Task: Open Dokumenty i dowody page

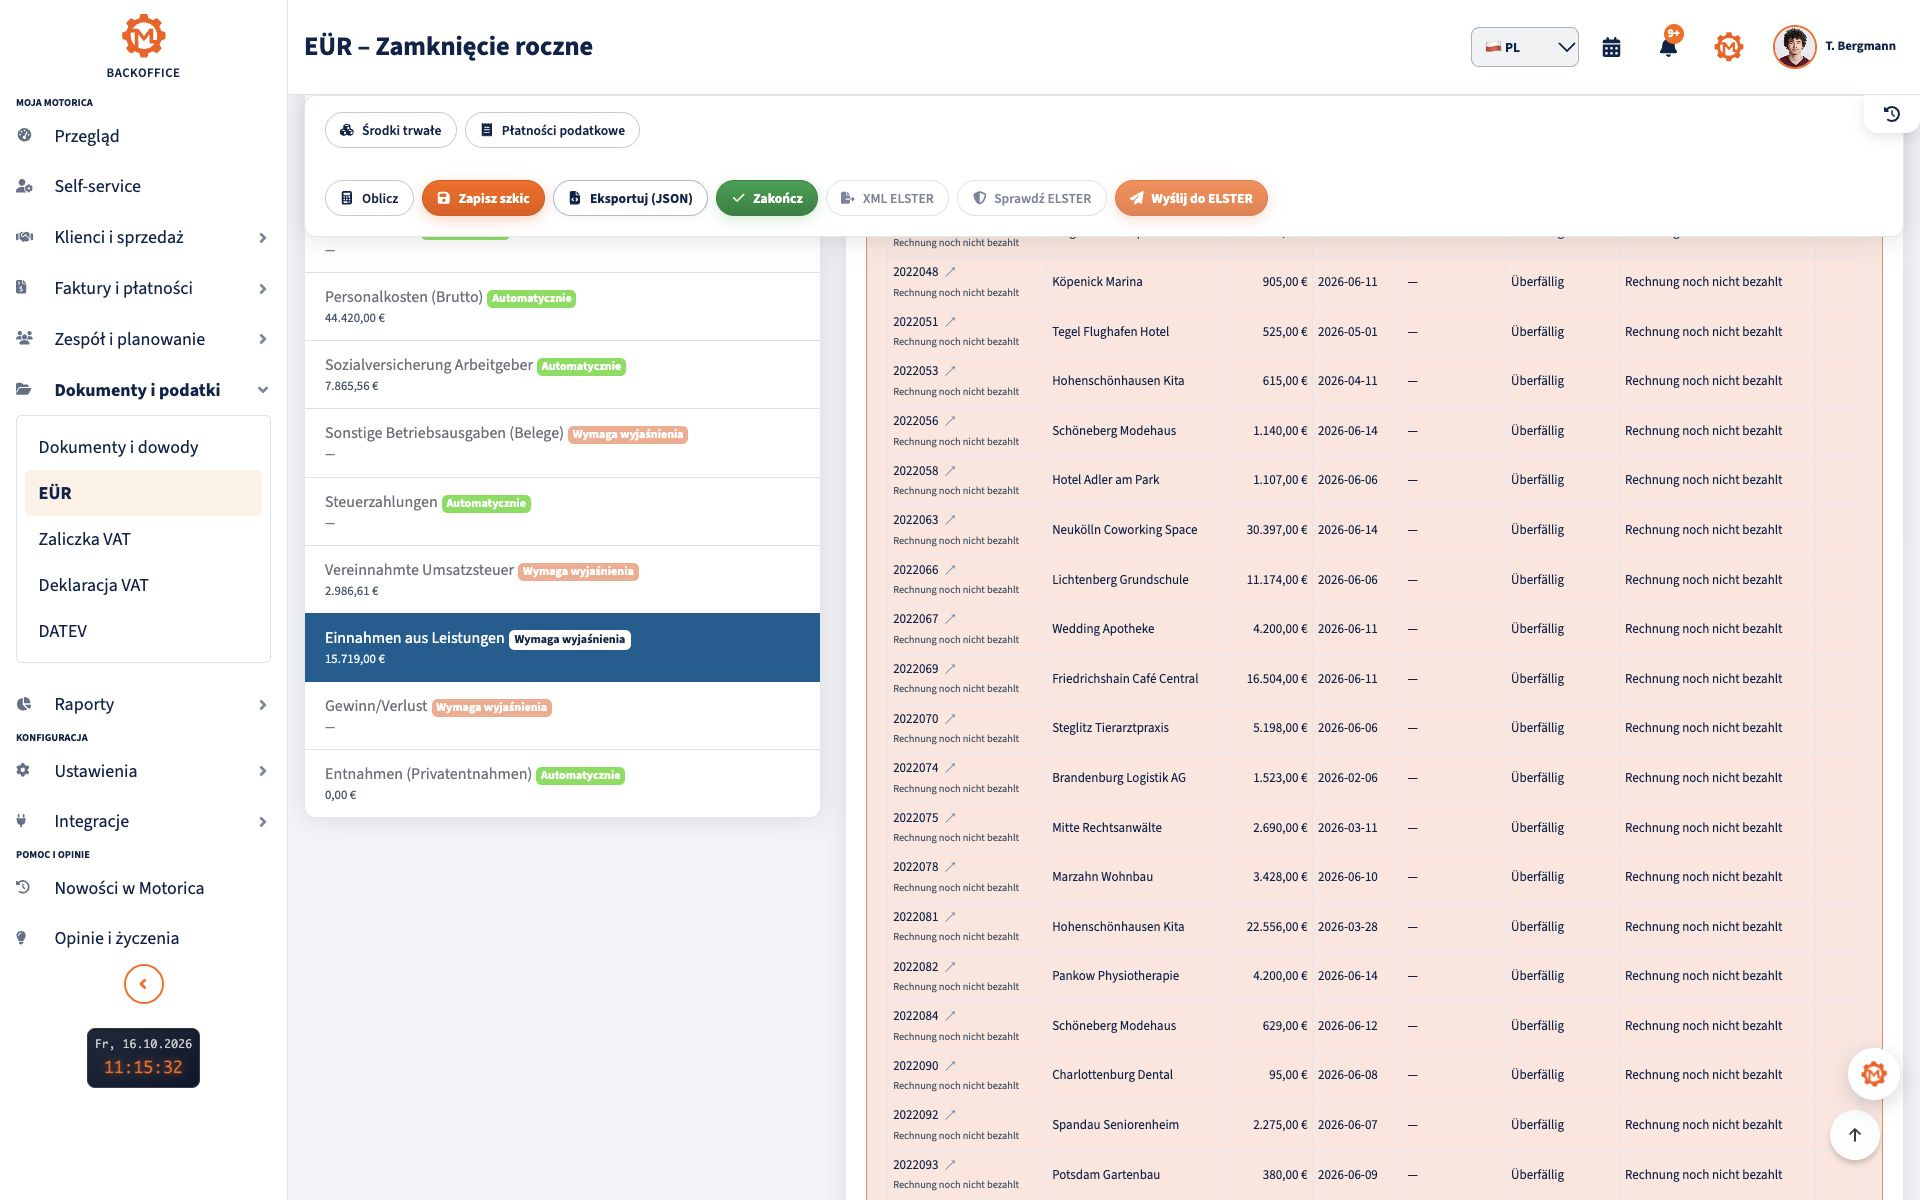Action: (143, 447)
